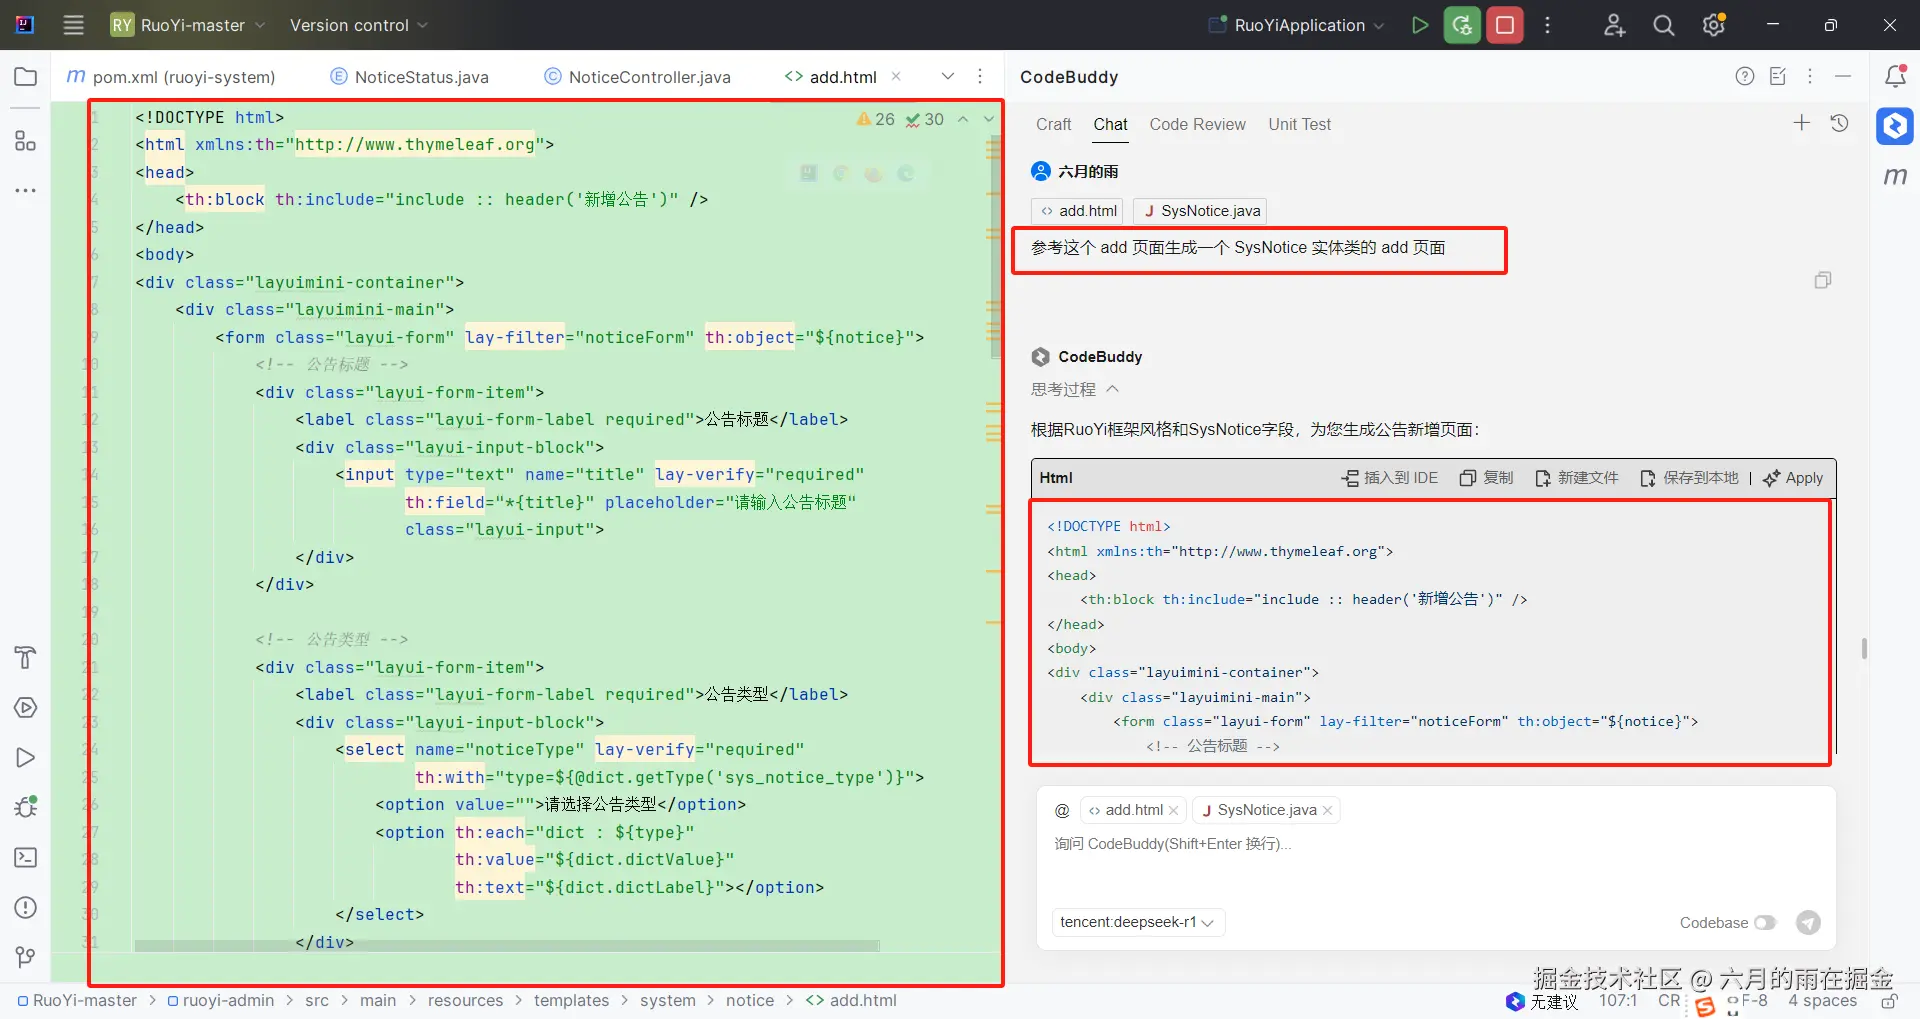Image resolution: width=1920 pixels, height=1019 pixels.
Task: Open the toolbar more actions menu
Action: point(1548,25)
